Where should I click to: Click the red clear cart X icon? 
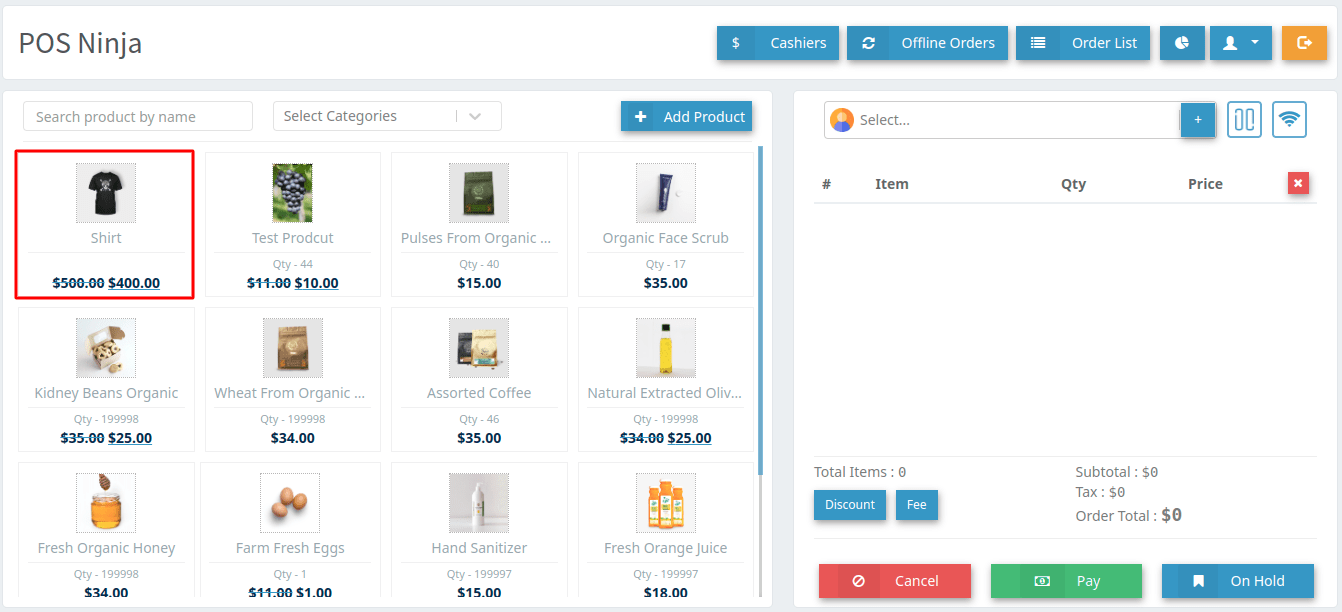coord(1298,183)
